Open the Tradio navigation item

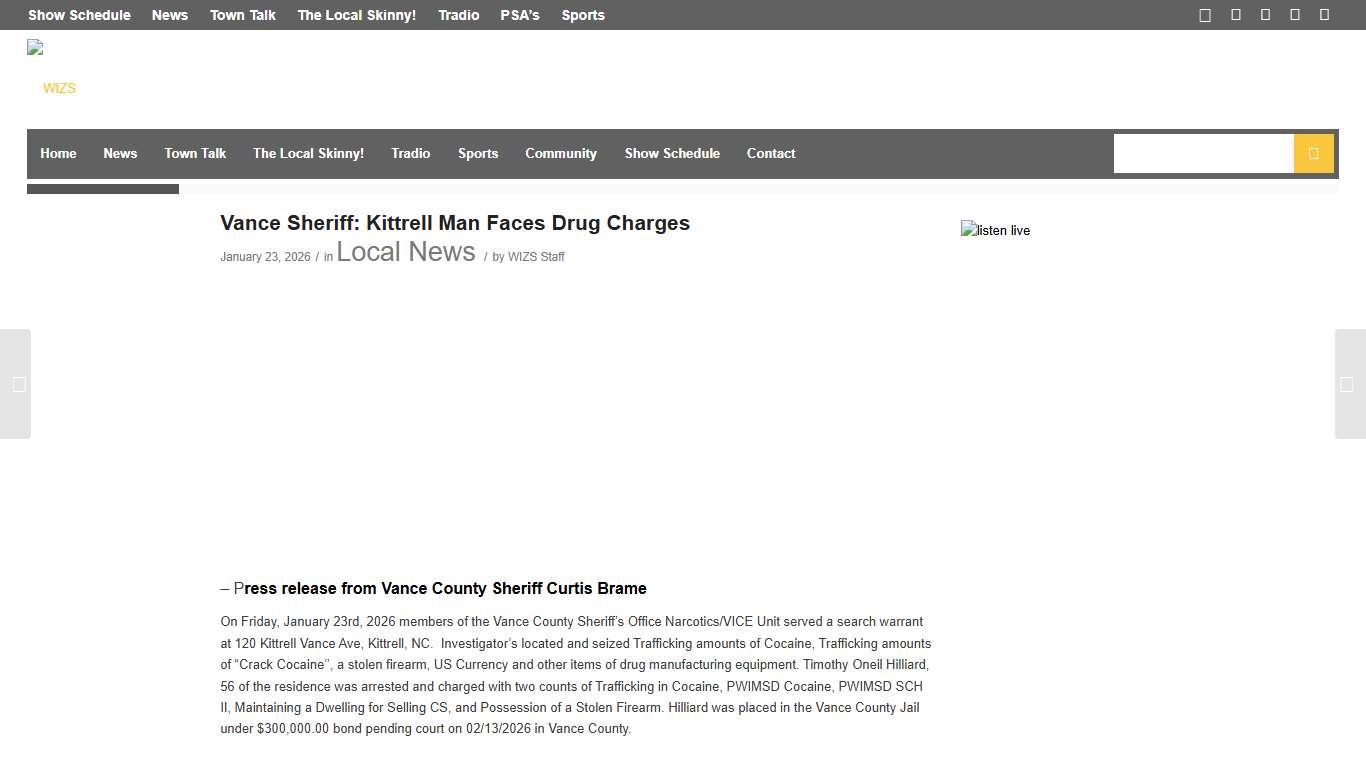[411, 153]
